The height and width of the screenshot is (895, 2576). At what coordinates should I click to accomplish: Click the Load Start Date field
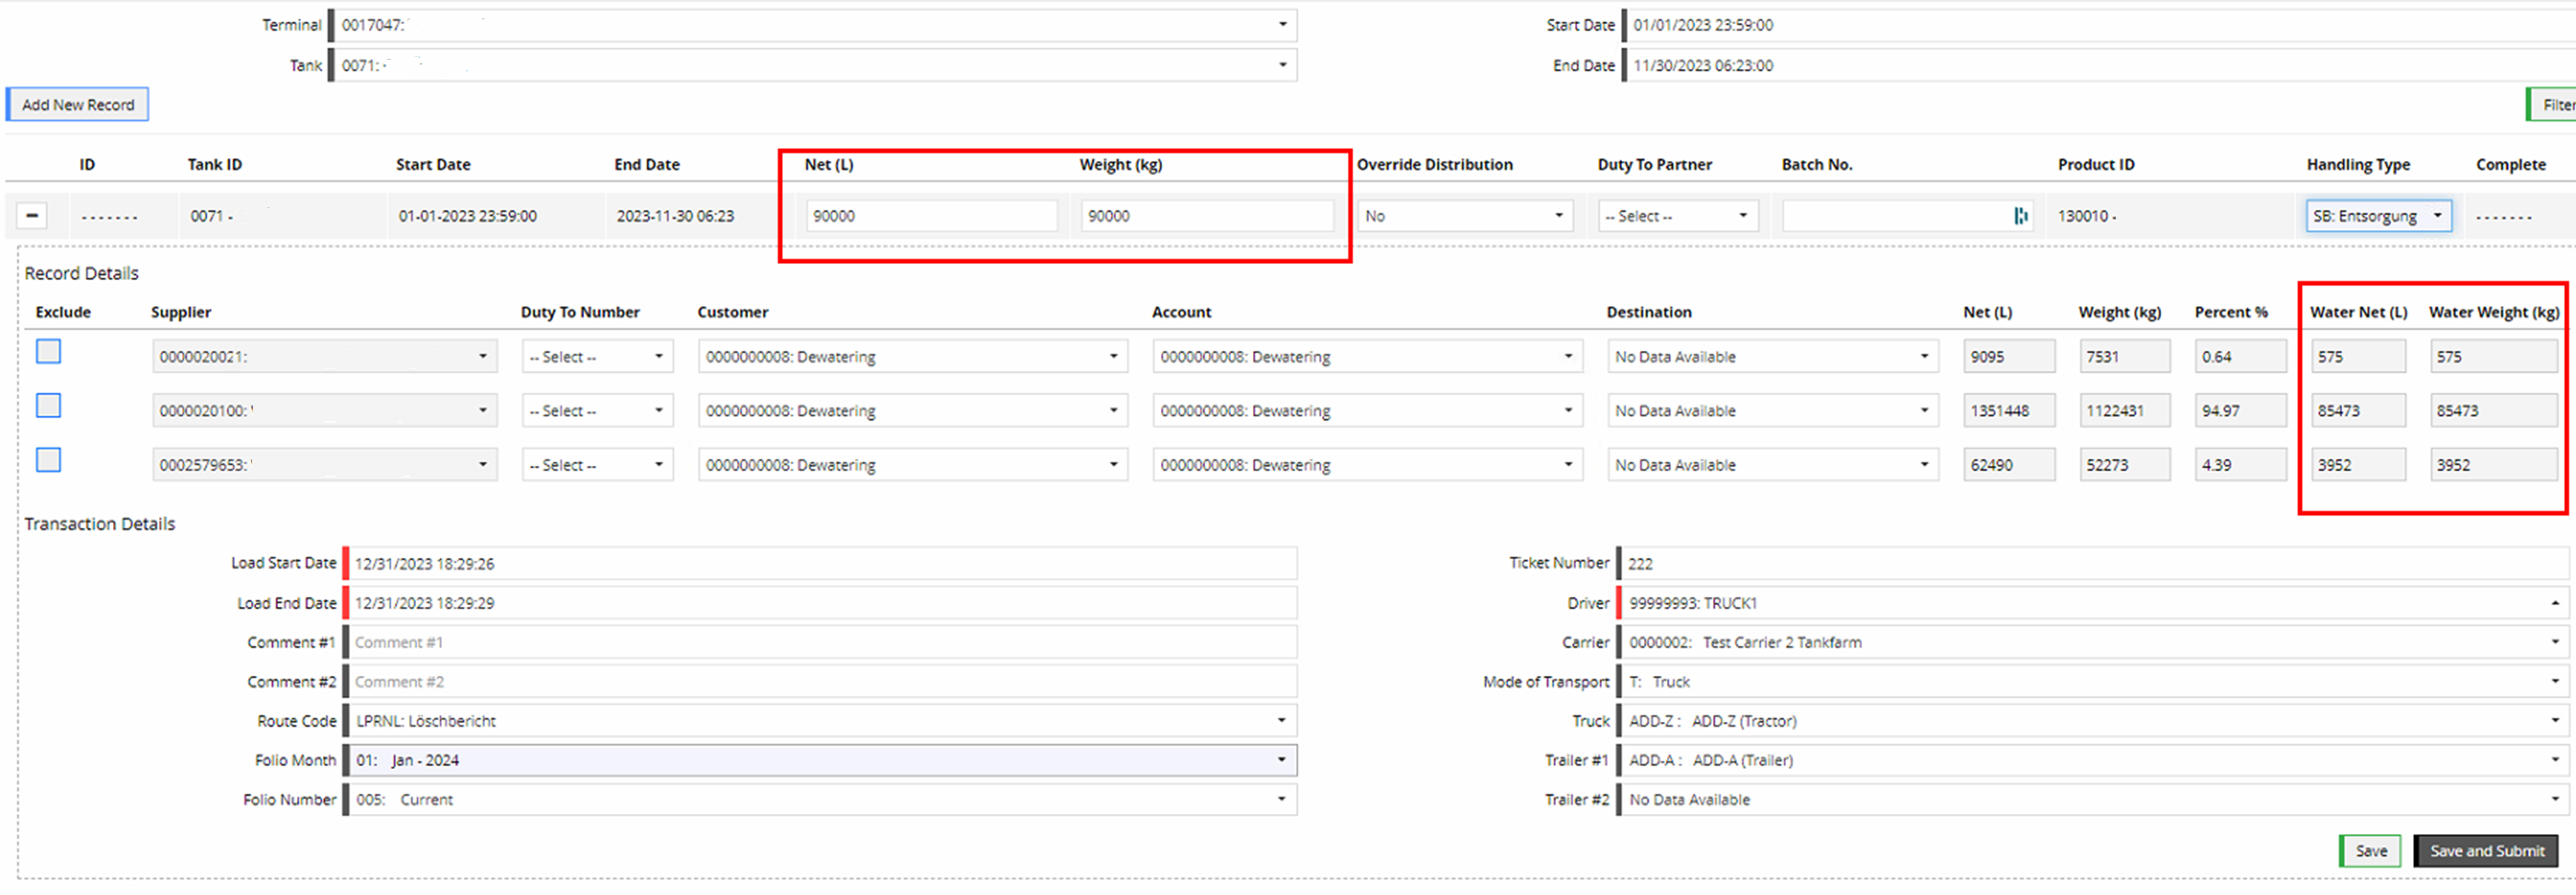(x=820, y=564)
